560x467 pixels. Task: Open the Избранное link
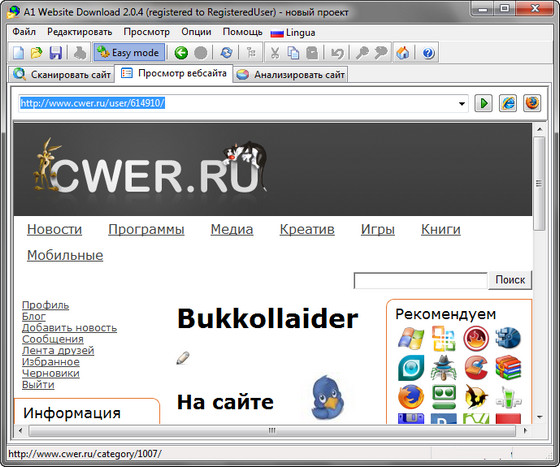coord(51,362)
